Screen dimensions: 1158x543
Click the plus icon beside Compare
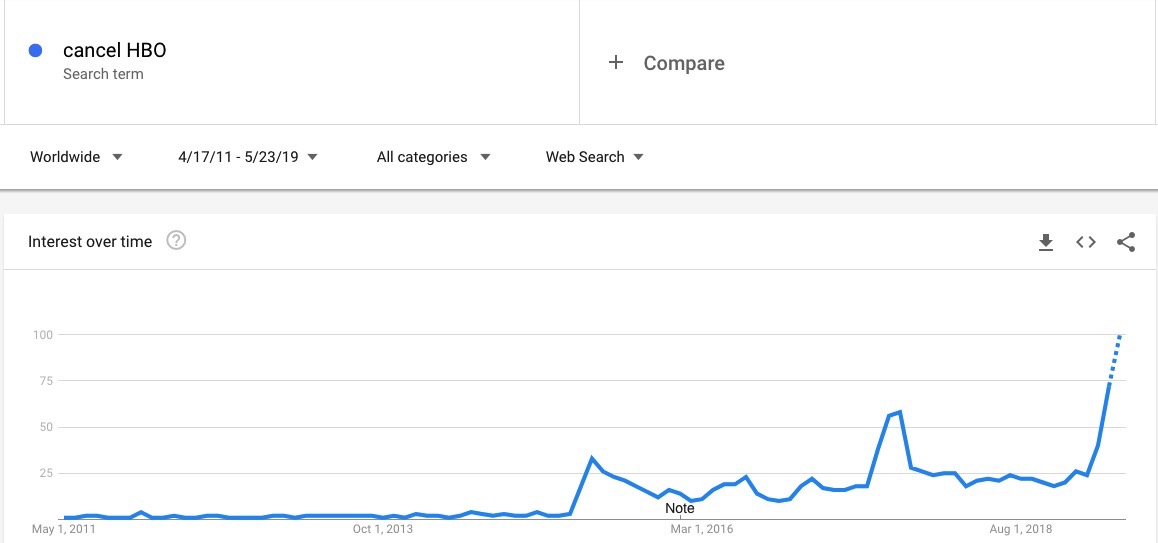(616, 63)
